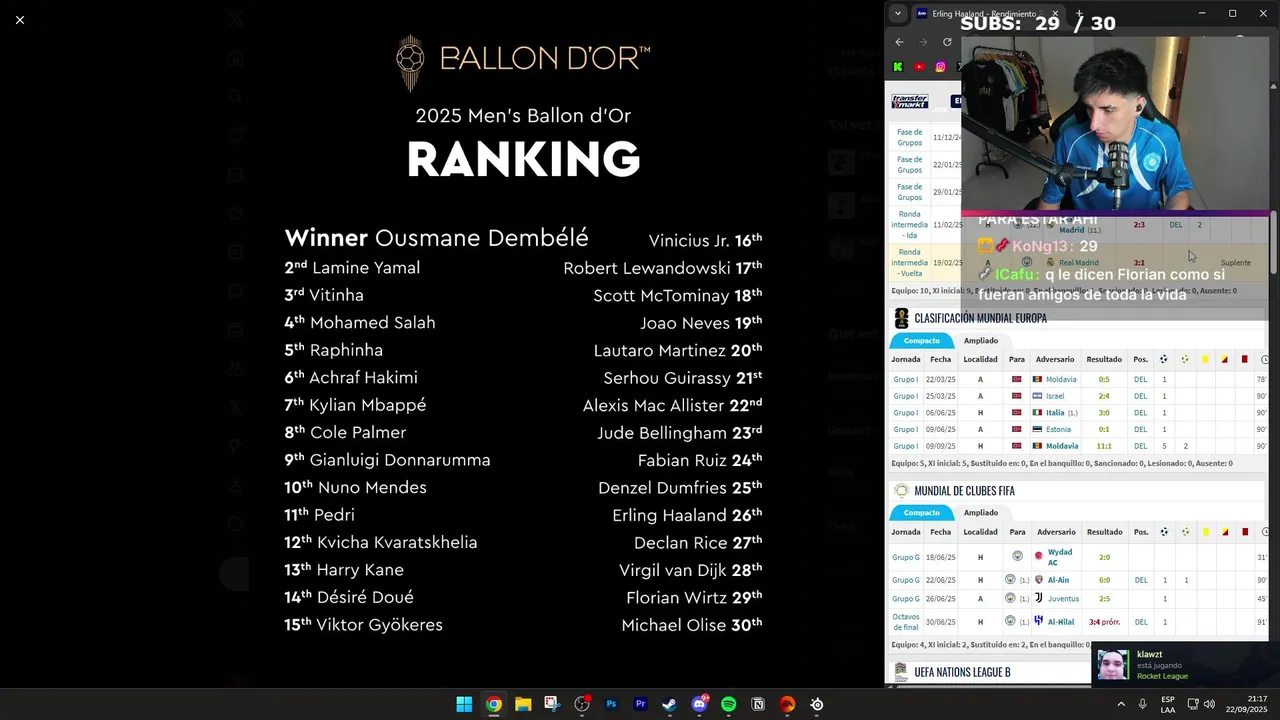The width and height of the screenshot is (1280, 720).
Task: Click red card icon in Mundial de Clubes table
Action: (x=1245, y=532)
